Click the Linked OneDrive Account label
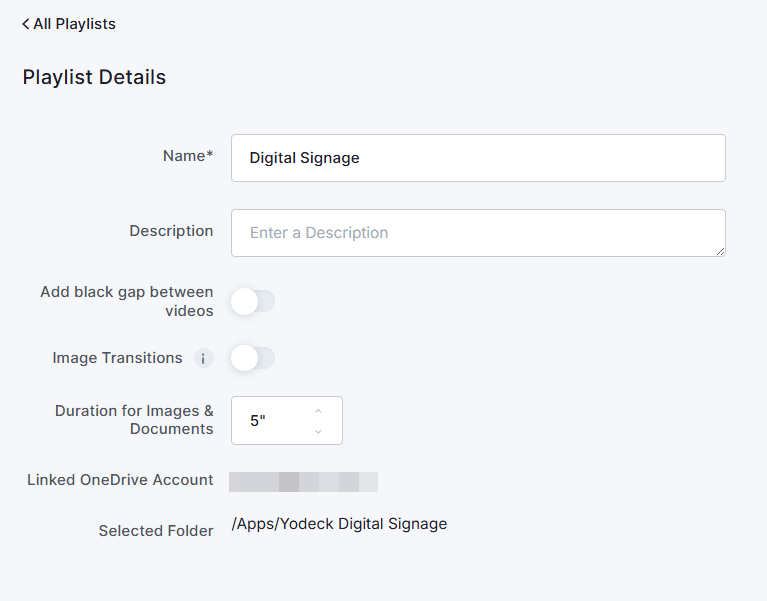 tap(120, 480)
